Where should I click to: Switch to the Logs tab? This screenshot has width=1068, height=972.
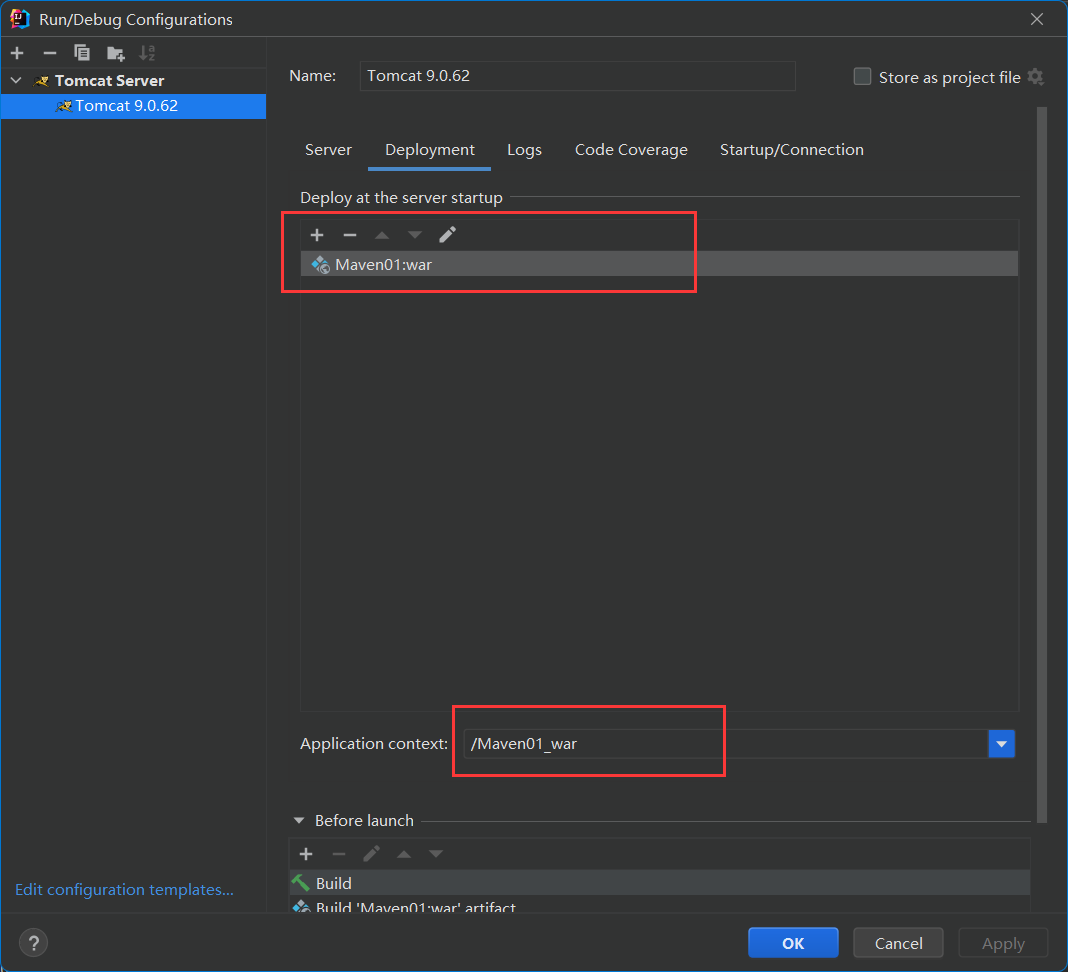pos(524,150)
